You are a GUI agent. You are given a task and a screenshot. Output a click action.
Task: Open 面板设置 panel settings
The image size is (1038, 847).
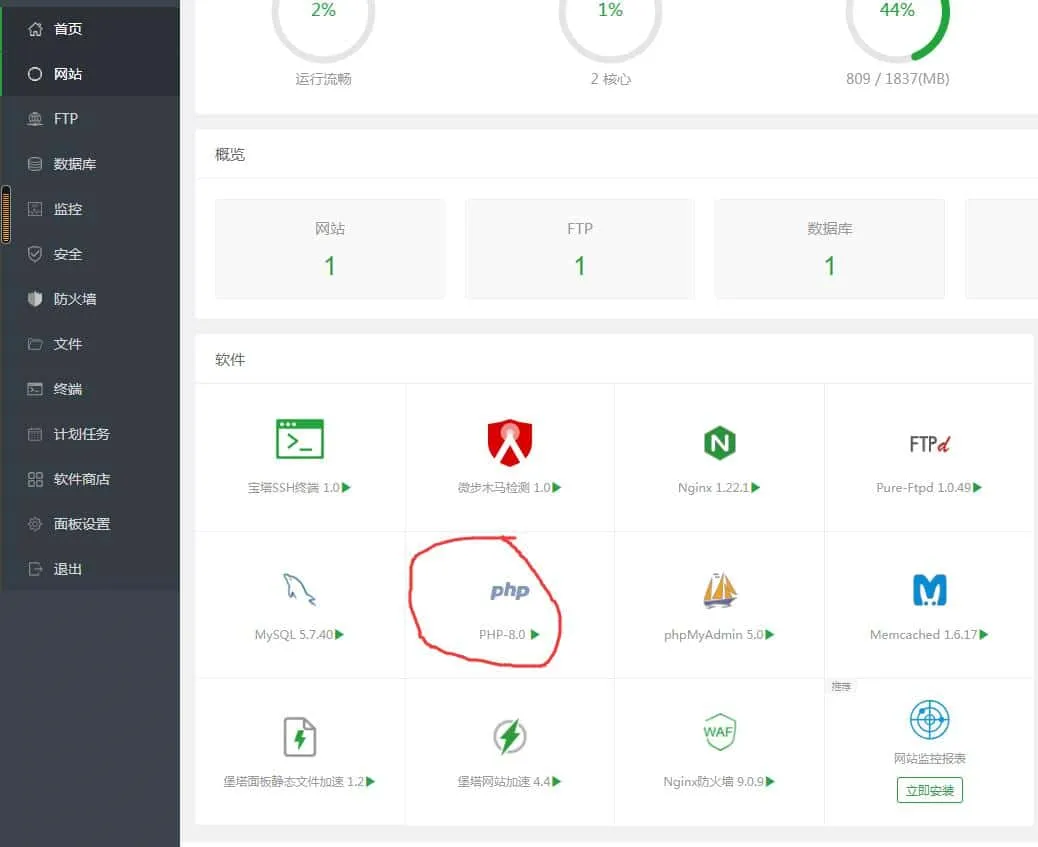pos(90,524)
